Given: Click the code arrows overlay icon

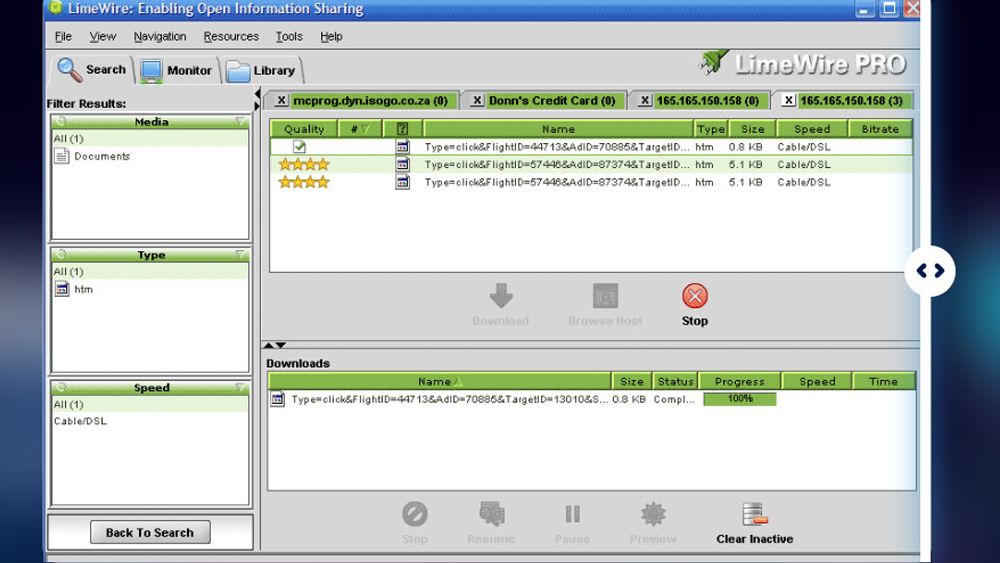Looking at the screenshot, I should click(930, 271).
